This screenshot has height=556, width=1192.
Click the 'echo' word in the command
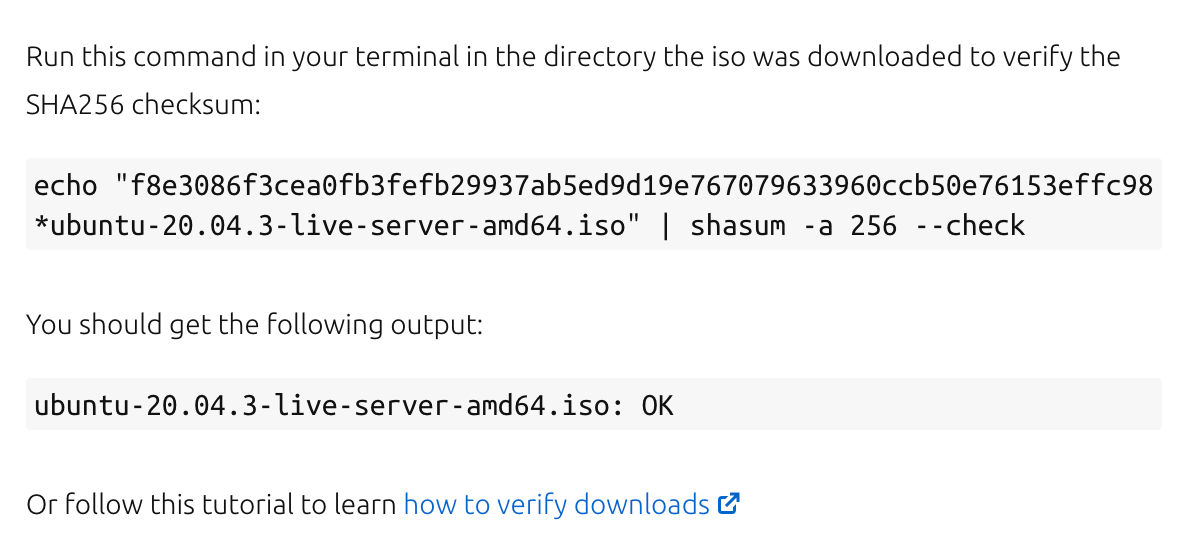click(66, 185)
